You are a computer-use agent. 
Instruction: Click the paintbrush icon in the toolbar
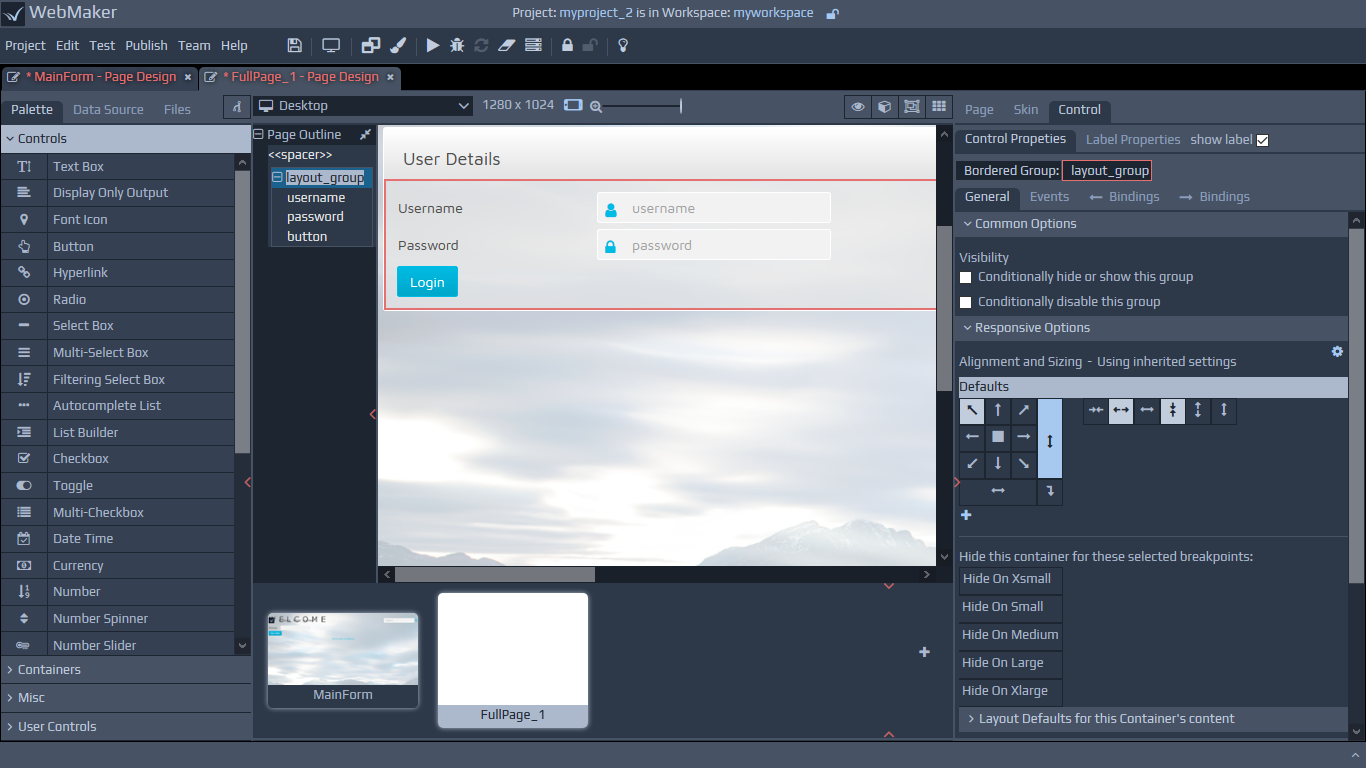(x=397, y=45)
